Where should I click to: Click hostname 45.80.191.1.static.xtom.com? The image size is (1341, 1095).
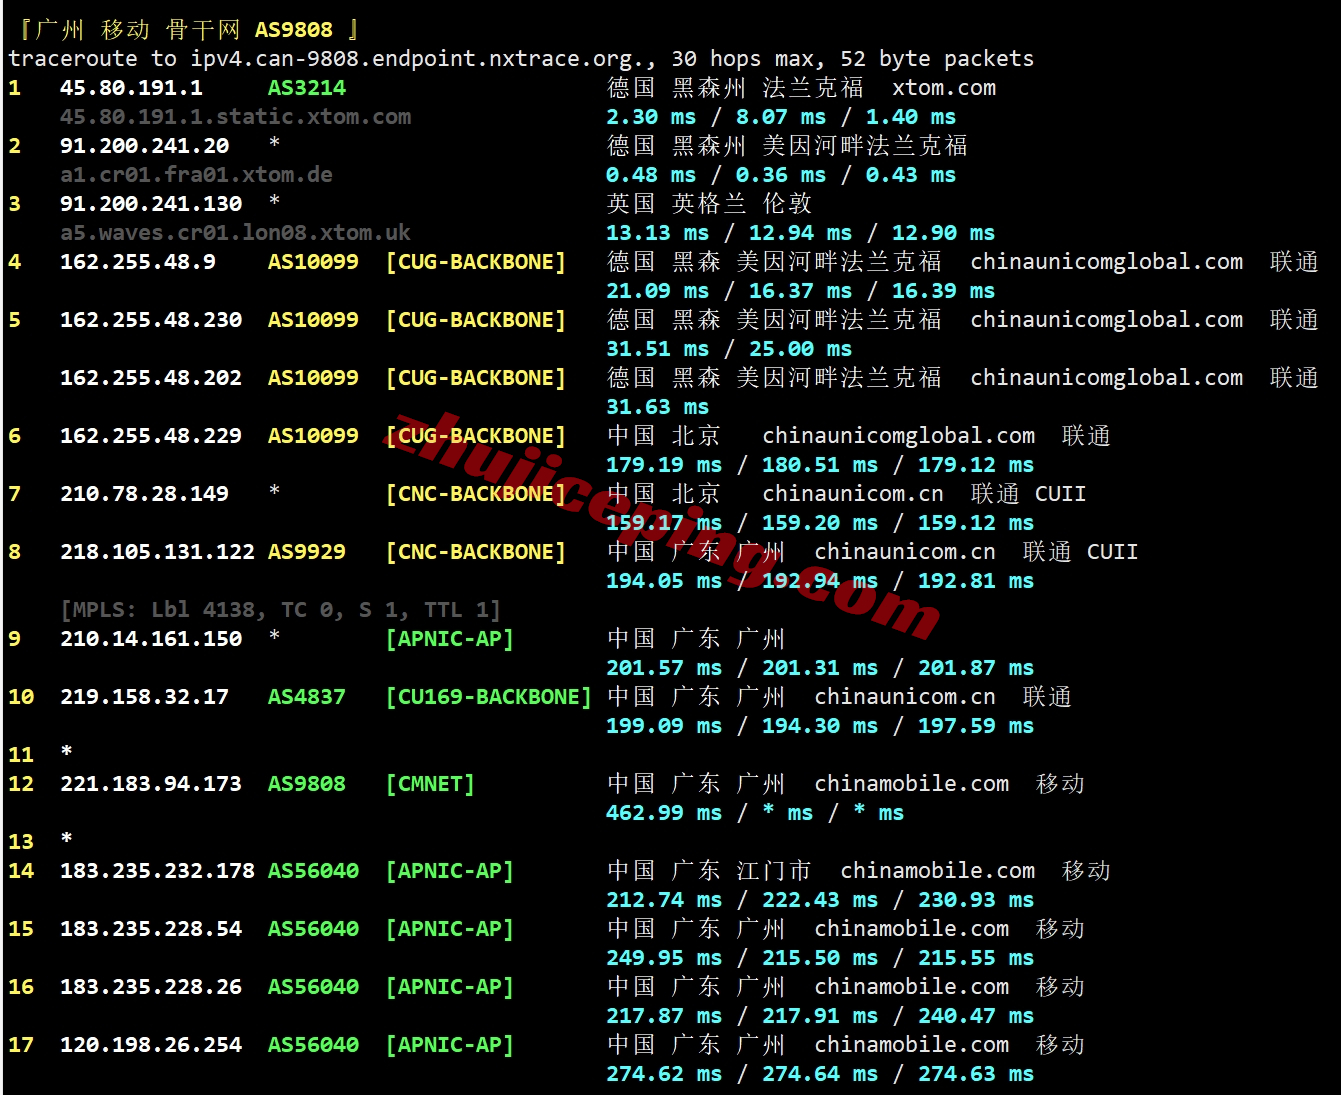[236, 117]
